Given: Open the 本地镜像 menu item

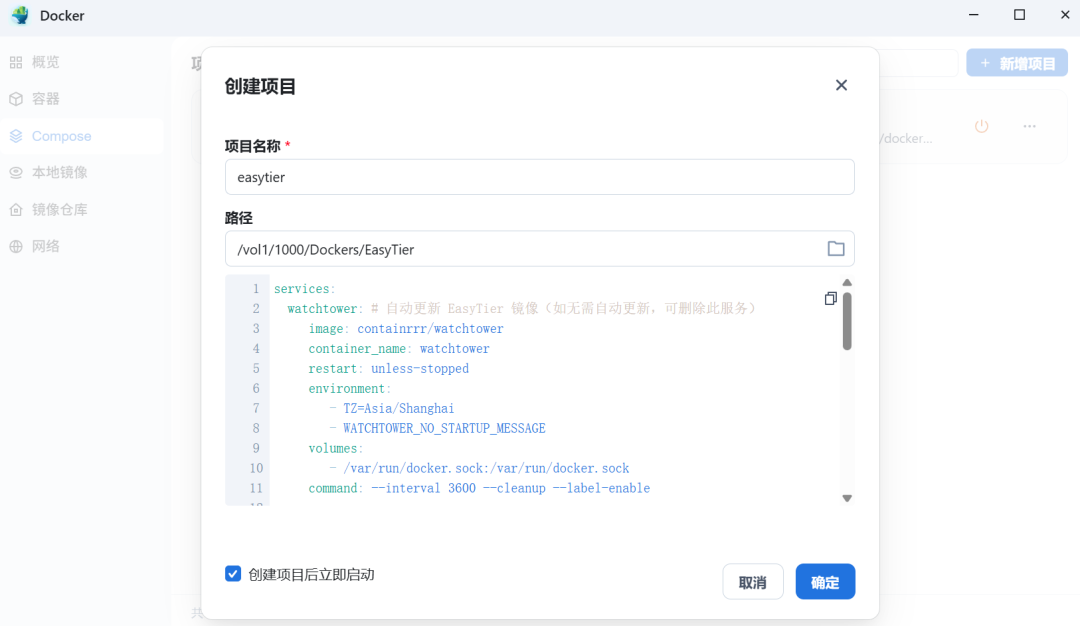Looking at the screenshot, I should click(x=82, y=173).
